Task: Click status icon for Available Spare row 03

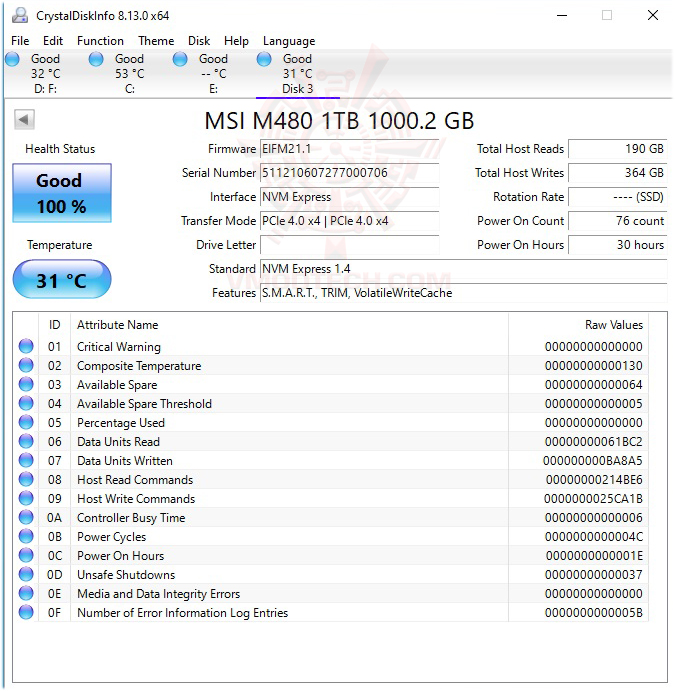Action: (26, 384)
